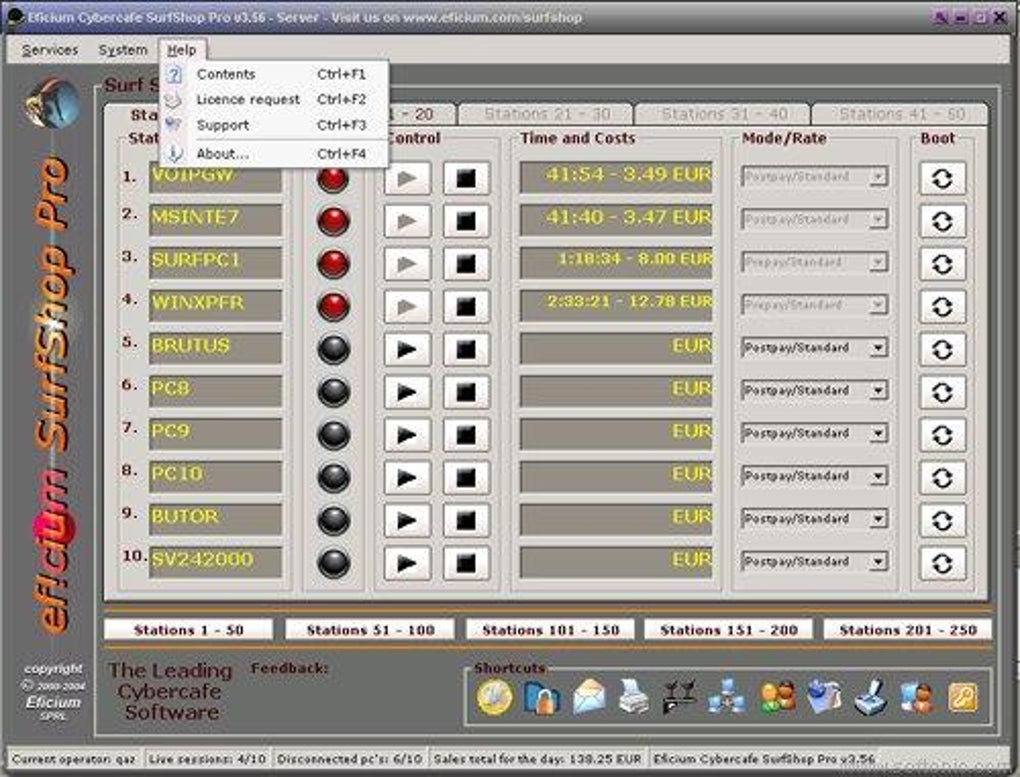Click the Stations 201 - 250 button
Viewport: 1020px width, 777px height.
[x=907, y=630]
